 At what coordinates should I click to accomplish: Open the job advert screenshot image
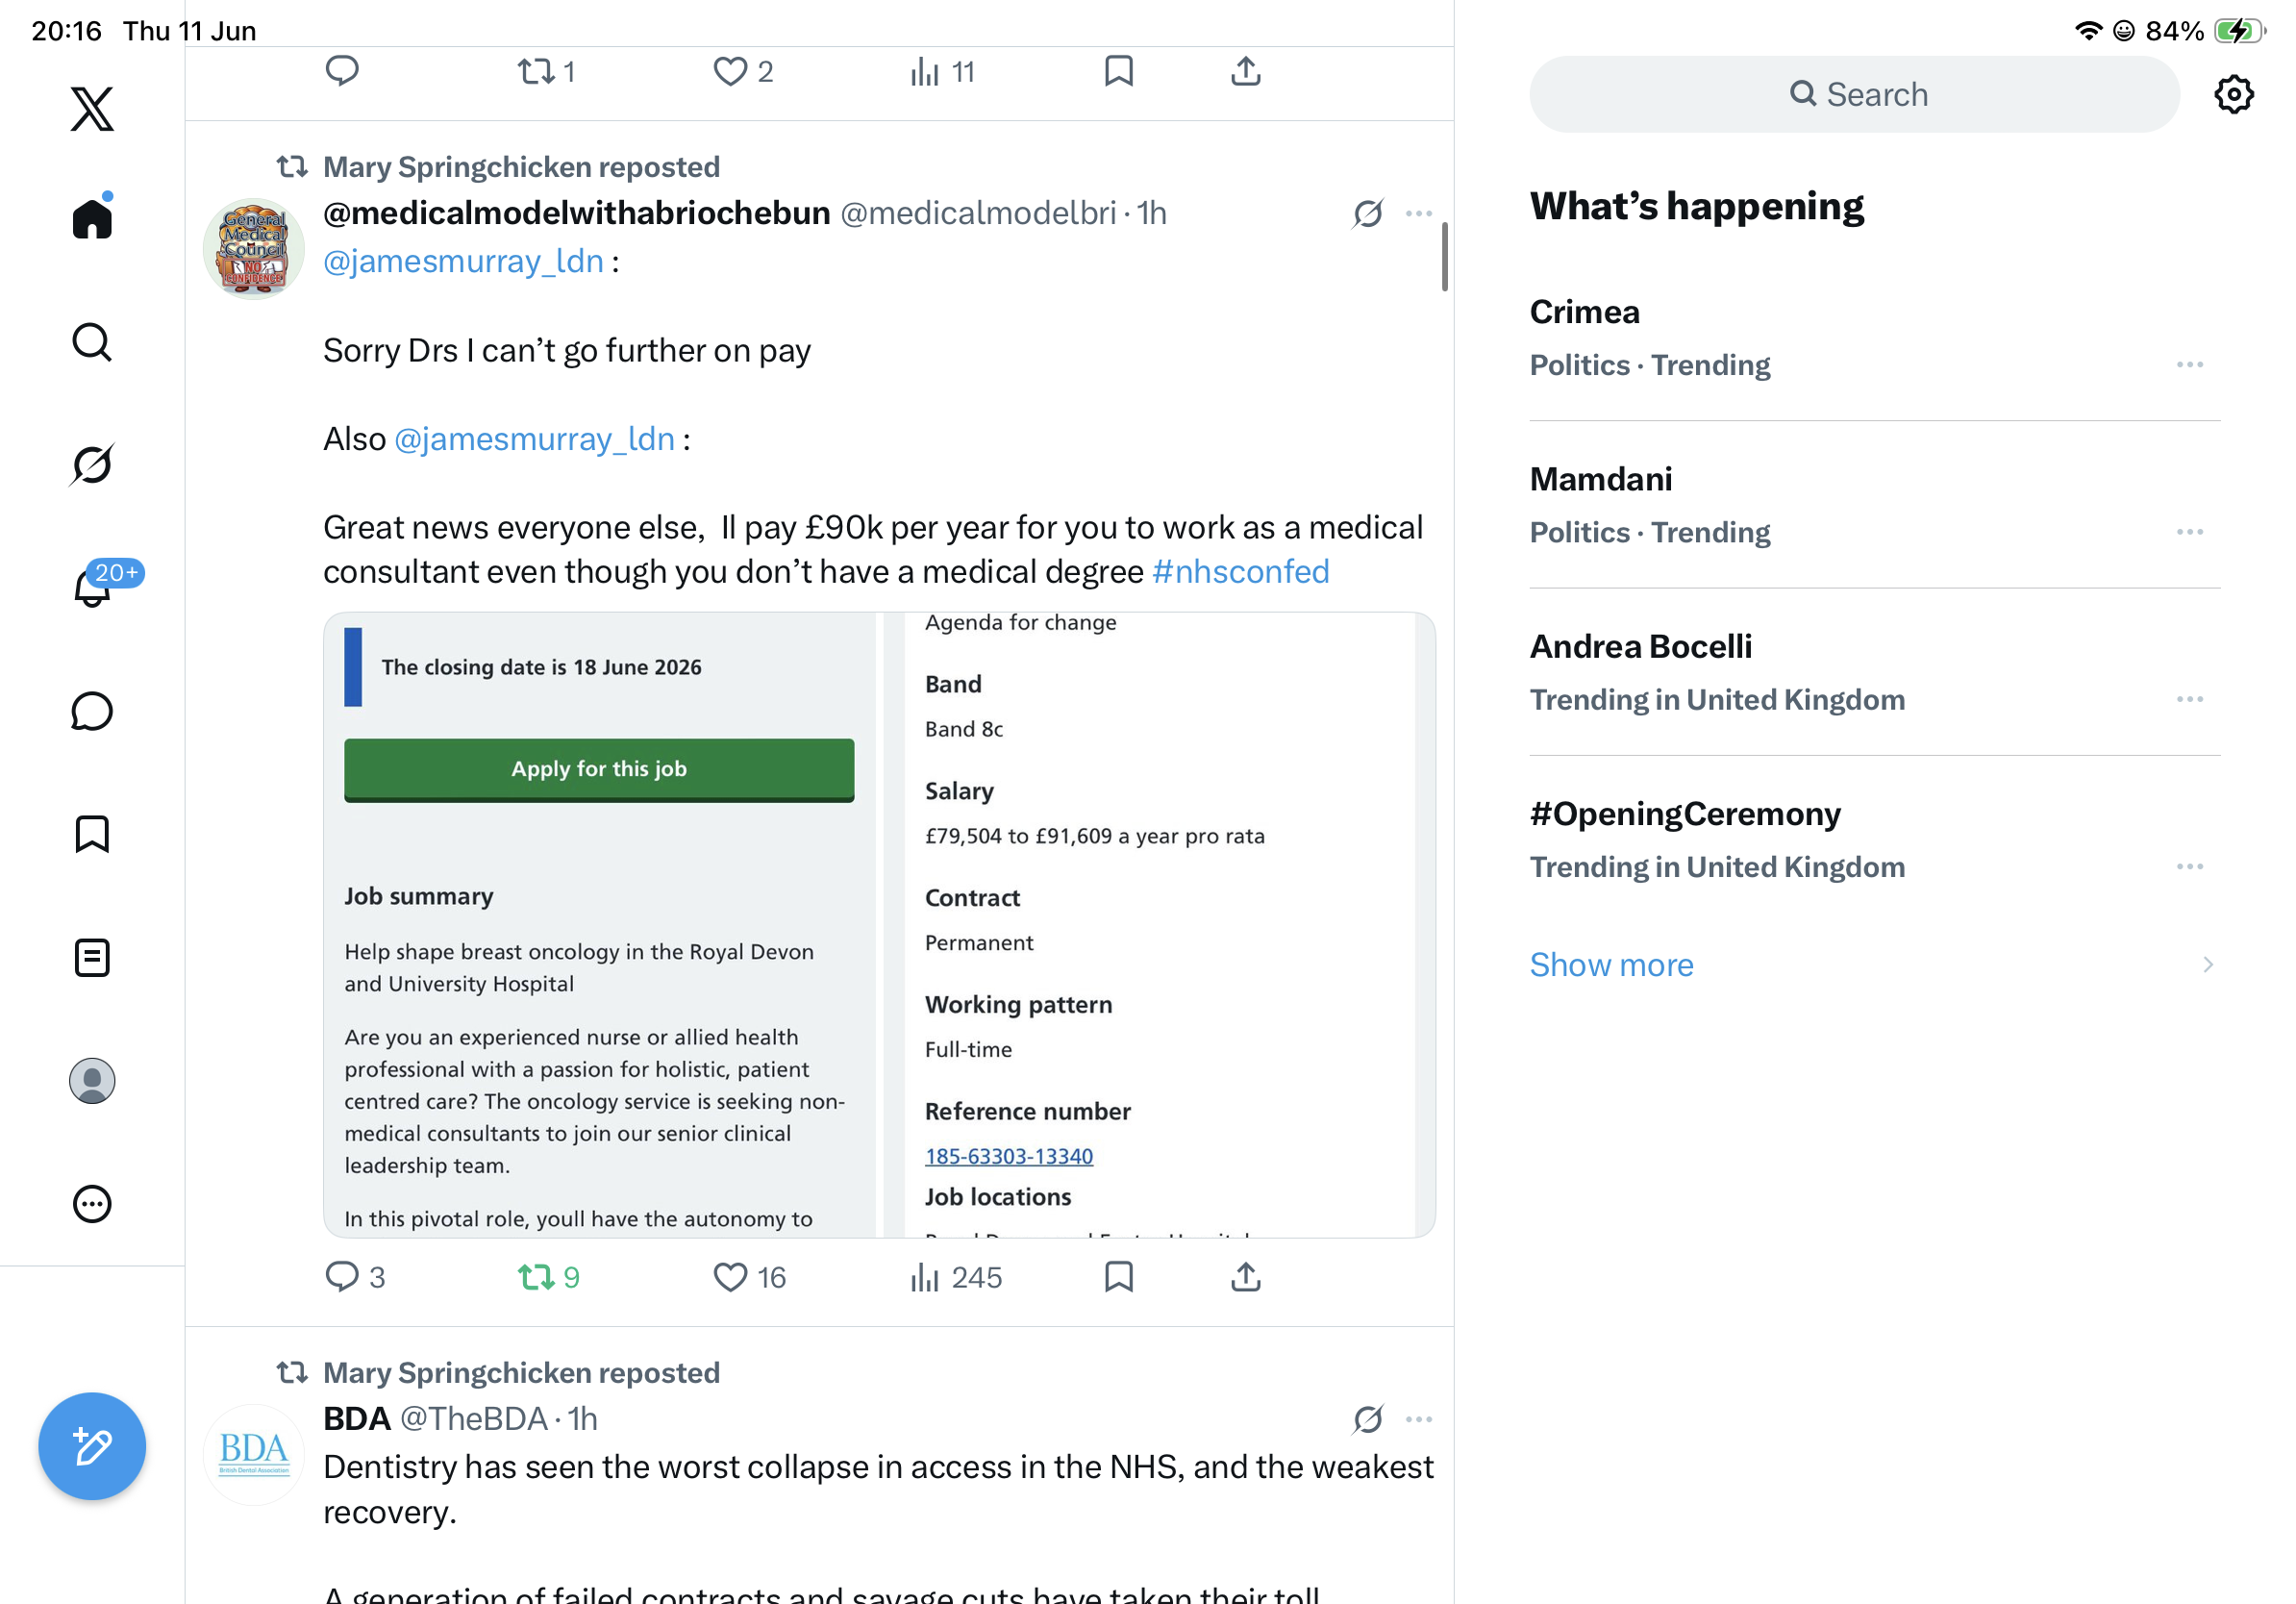pyautogui.click(x=879, y=925)
